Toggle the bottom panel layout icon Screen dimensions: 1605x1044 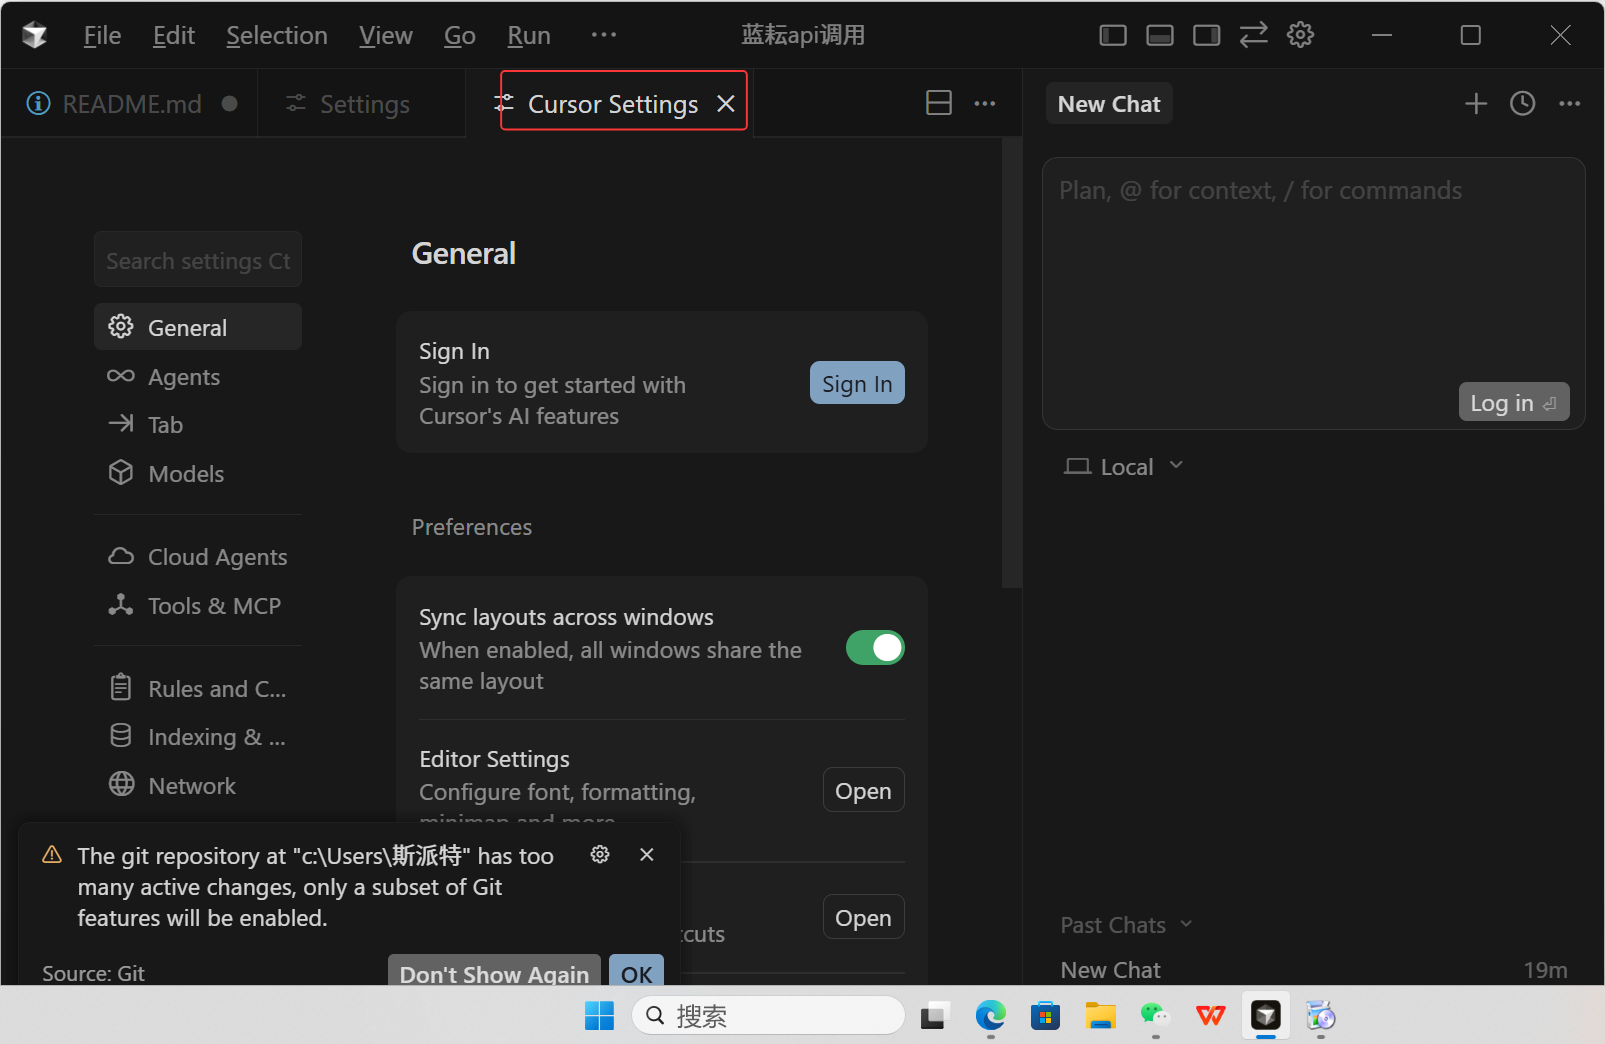click(1160, 35)
